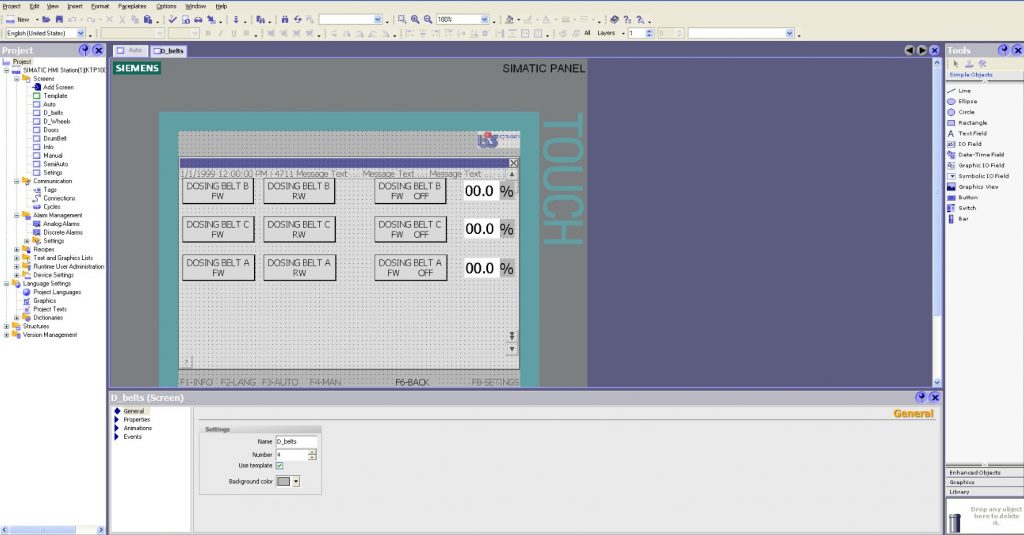Select the Switch object tool

(x=967, y=207)
